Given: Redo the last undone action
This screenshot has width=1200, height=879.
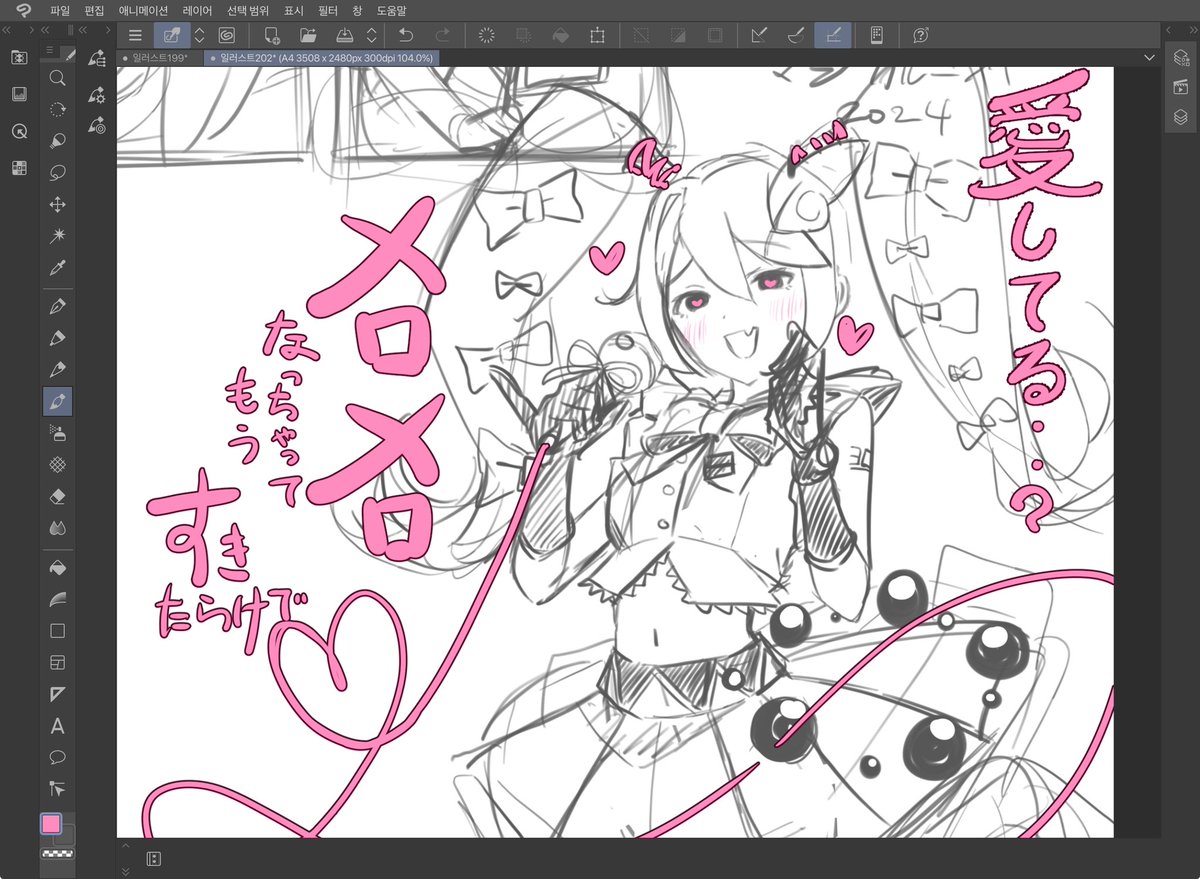Looking at the screenshot, I should 442,35.
